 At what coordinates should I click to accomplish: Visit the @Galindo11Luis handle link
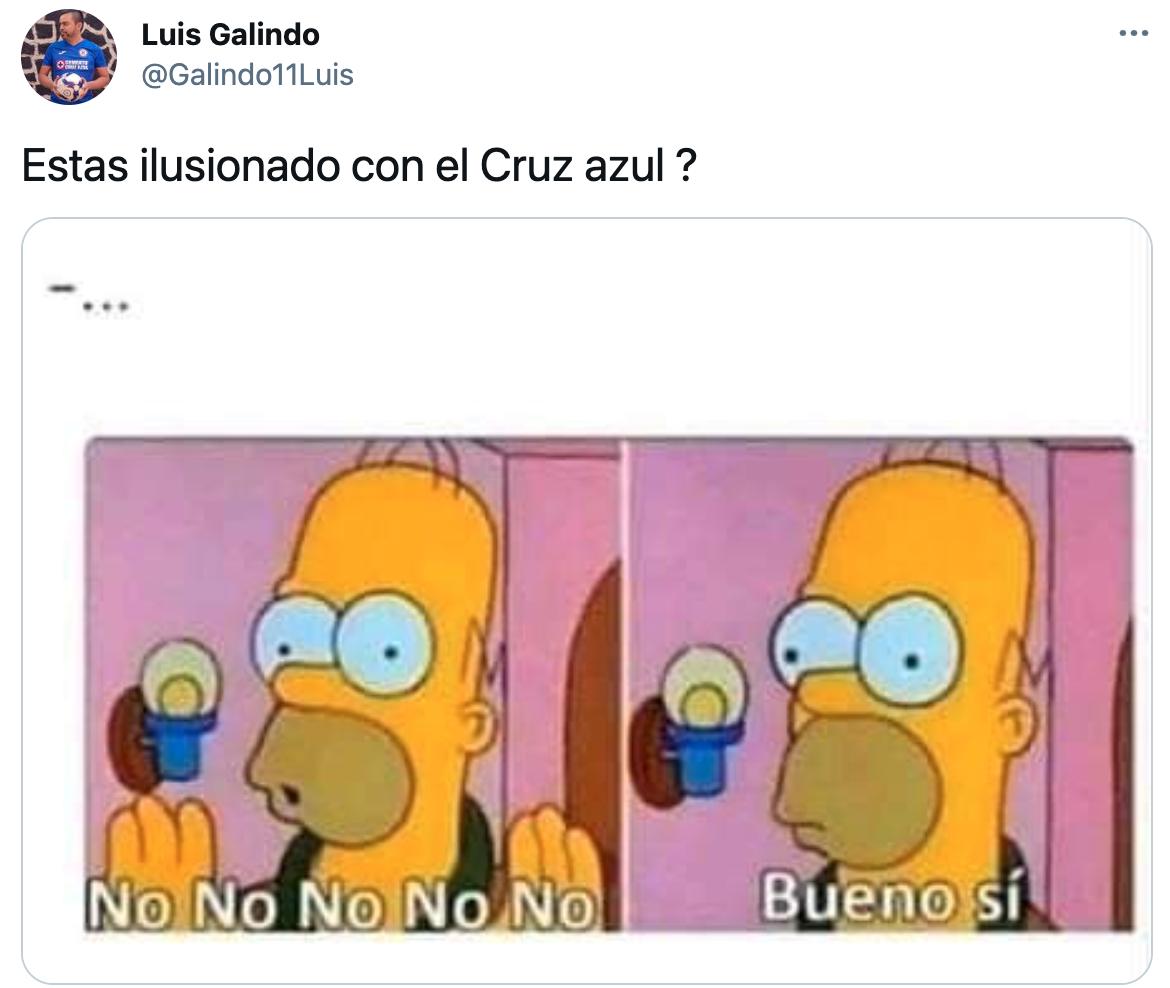pyautogui.click(x=247, y=75)
